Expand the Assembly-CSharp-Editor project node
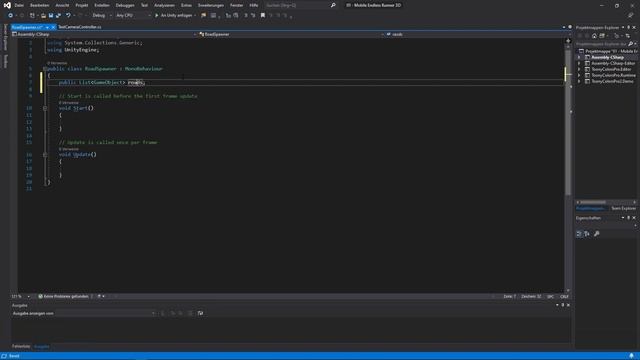Image resolution: width=640 pixels, height=360 pixels. [579, 63]
